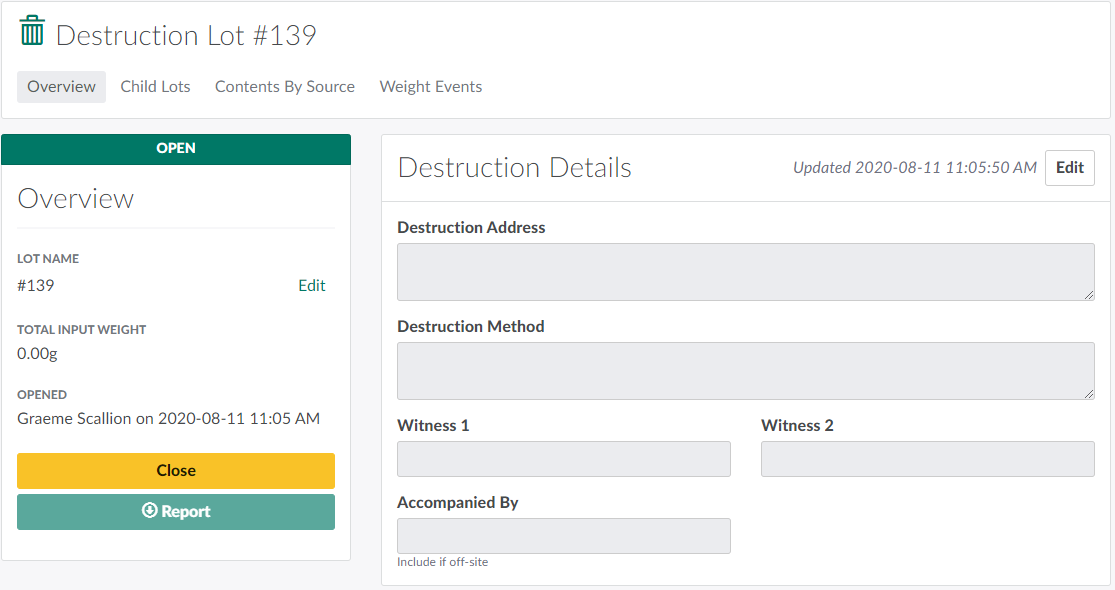The width and height of the screenshot is (1115, 590).
Task: Click resize grip of Destruction Method box
Action: click(x=1089, y=394)
